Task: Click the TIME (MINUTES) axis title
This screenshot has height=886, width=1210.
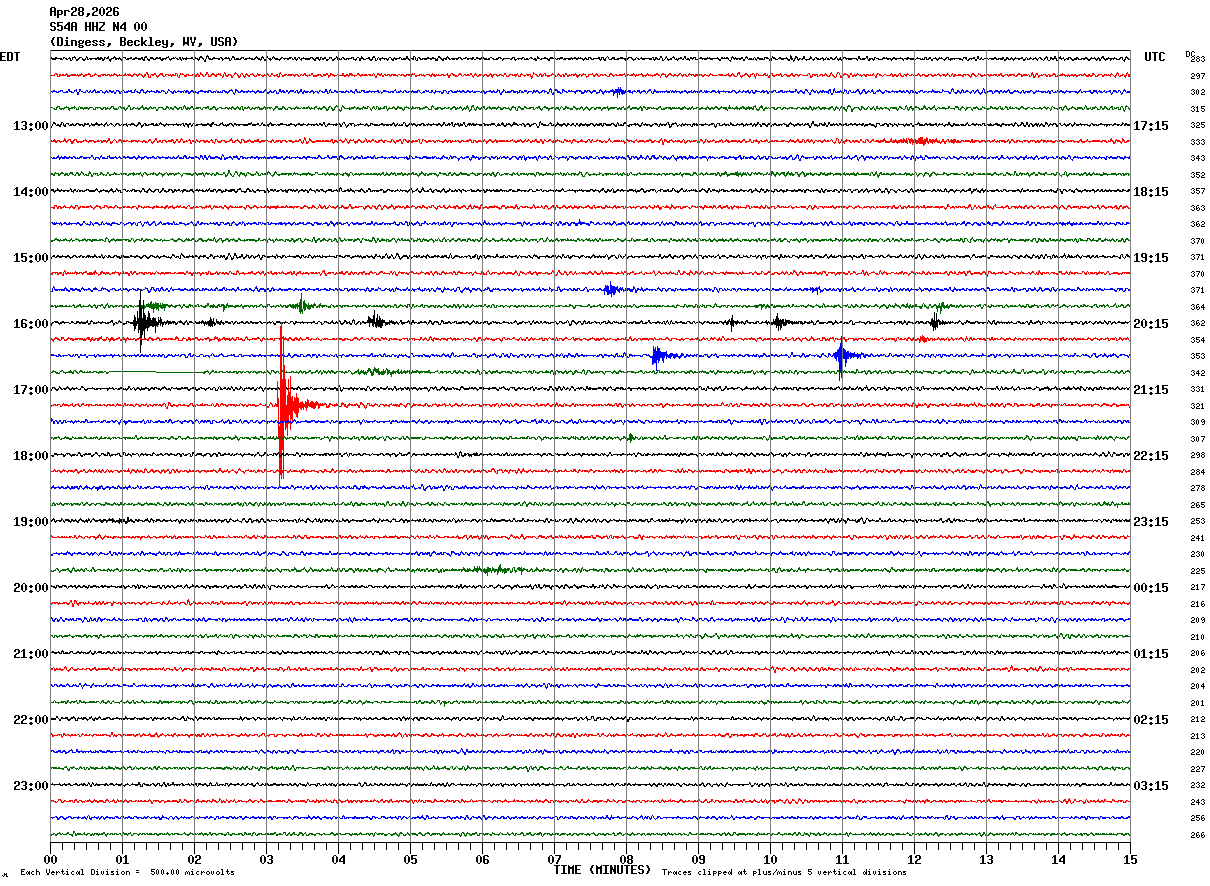Action: click(x=602, y=870)
